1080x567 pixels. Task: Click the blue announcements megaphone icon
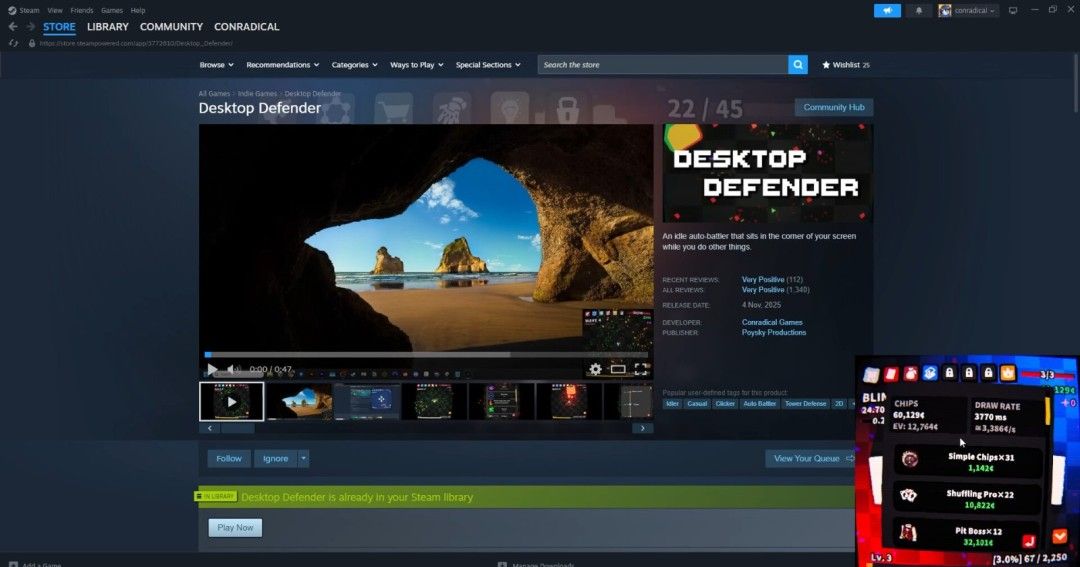887,10
